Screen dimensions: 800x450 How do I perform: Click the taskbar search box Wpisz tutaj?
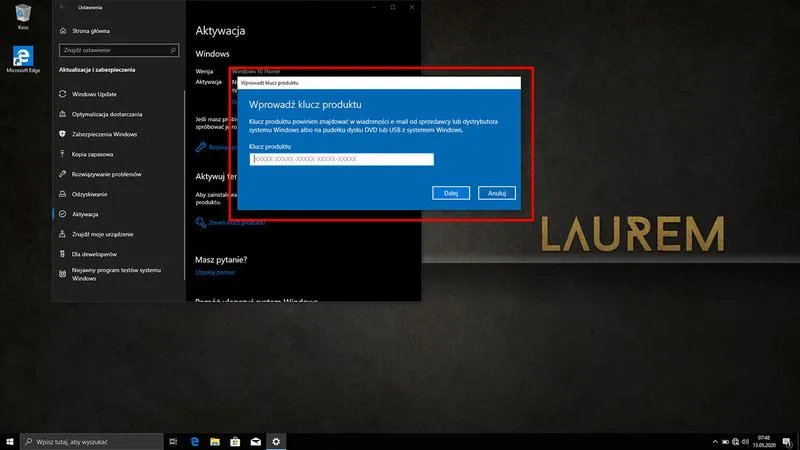pos(92,441)
